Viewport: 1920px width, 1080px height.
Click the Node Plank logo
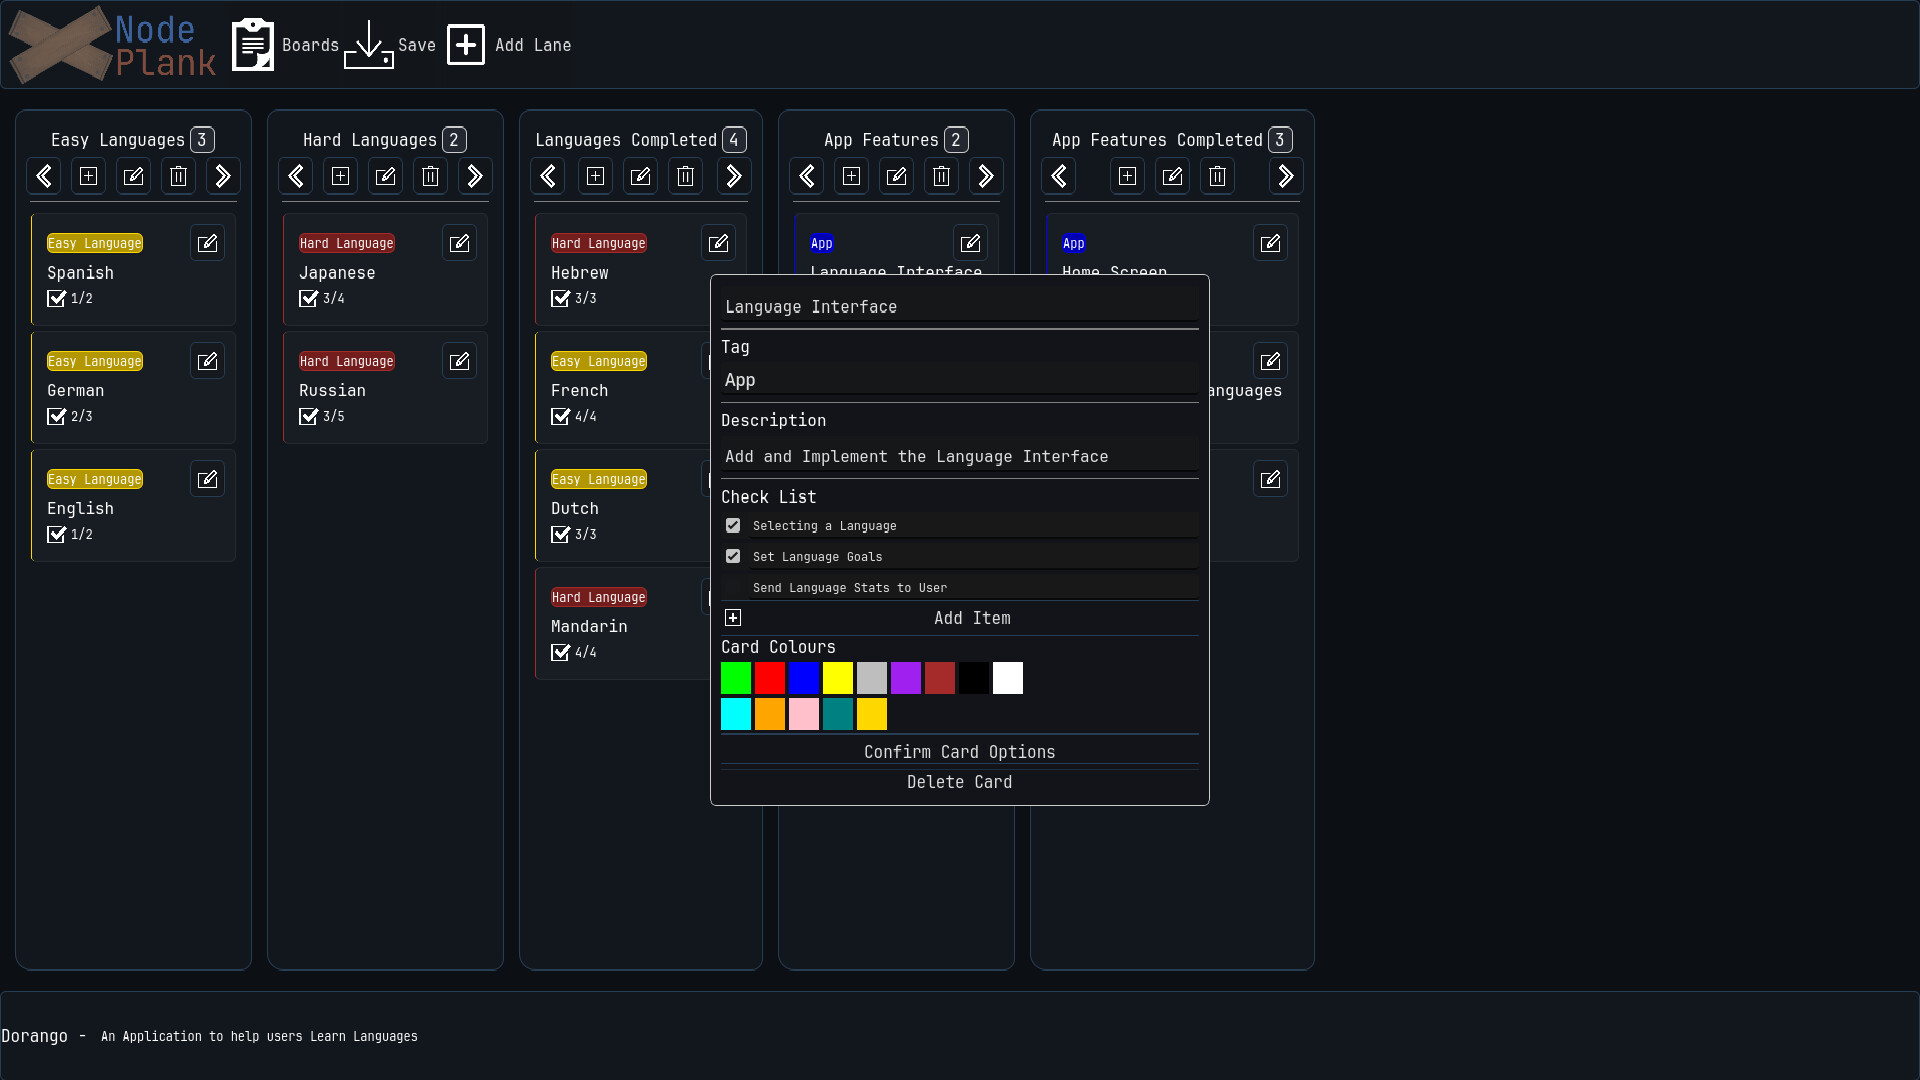pyautogui.click(x=112, y=45)
